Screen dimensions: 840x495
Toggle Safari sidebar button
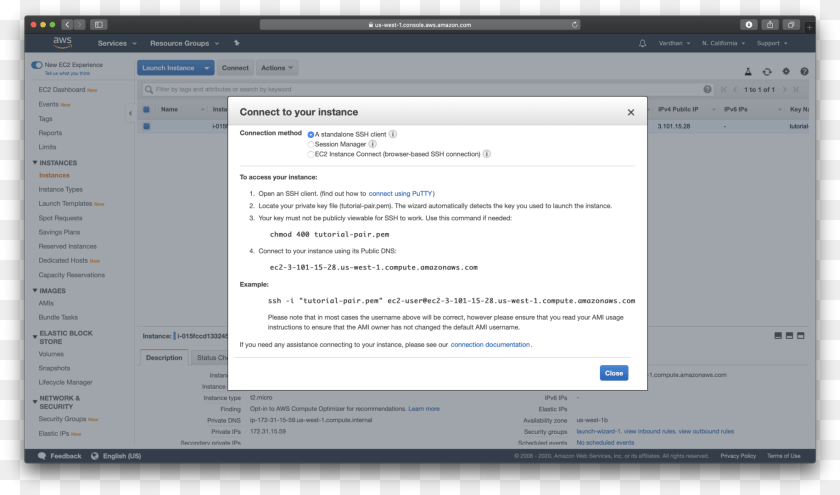pos(99,25)
